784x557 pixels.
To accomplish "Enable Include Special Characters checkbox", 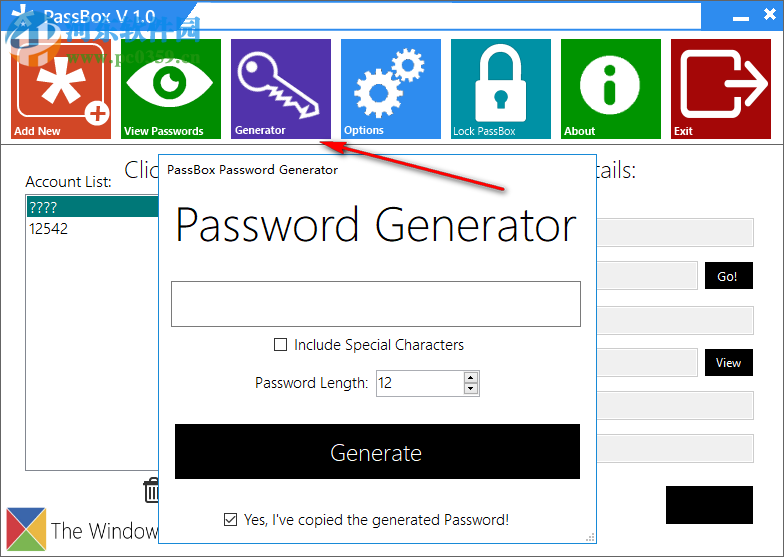I will pyautogui.click(x=281, y=345).
